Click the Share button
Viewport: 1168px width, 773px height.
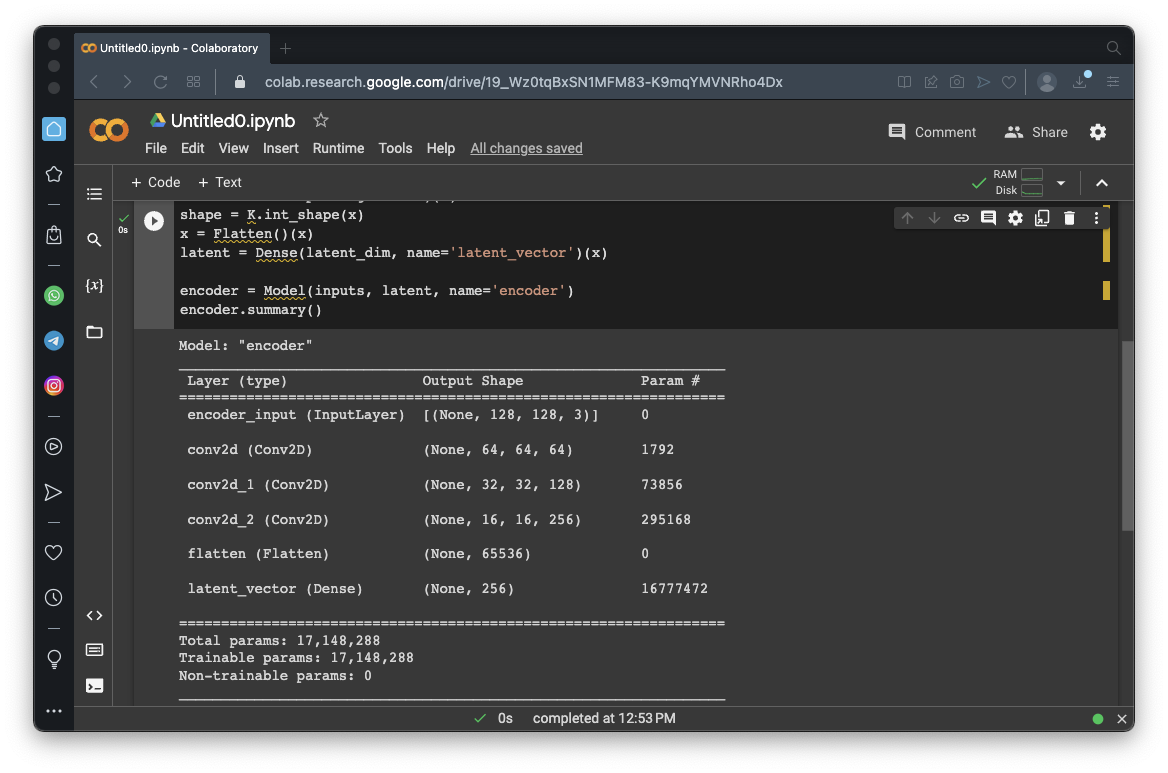[1036, 132]
